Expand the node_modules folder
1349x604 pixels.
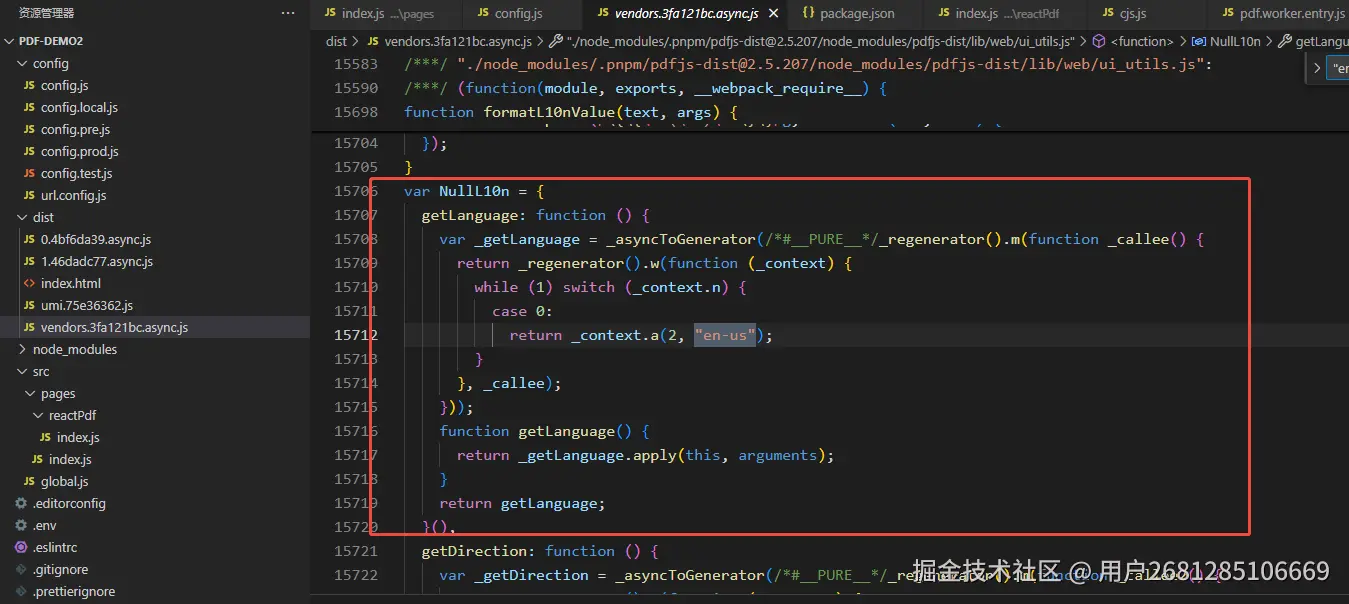[x=23, y=350]
